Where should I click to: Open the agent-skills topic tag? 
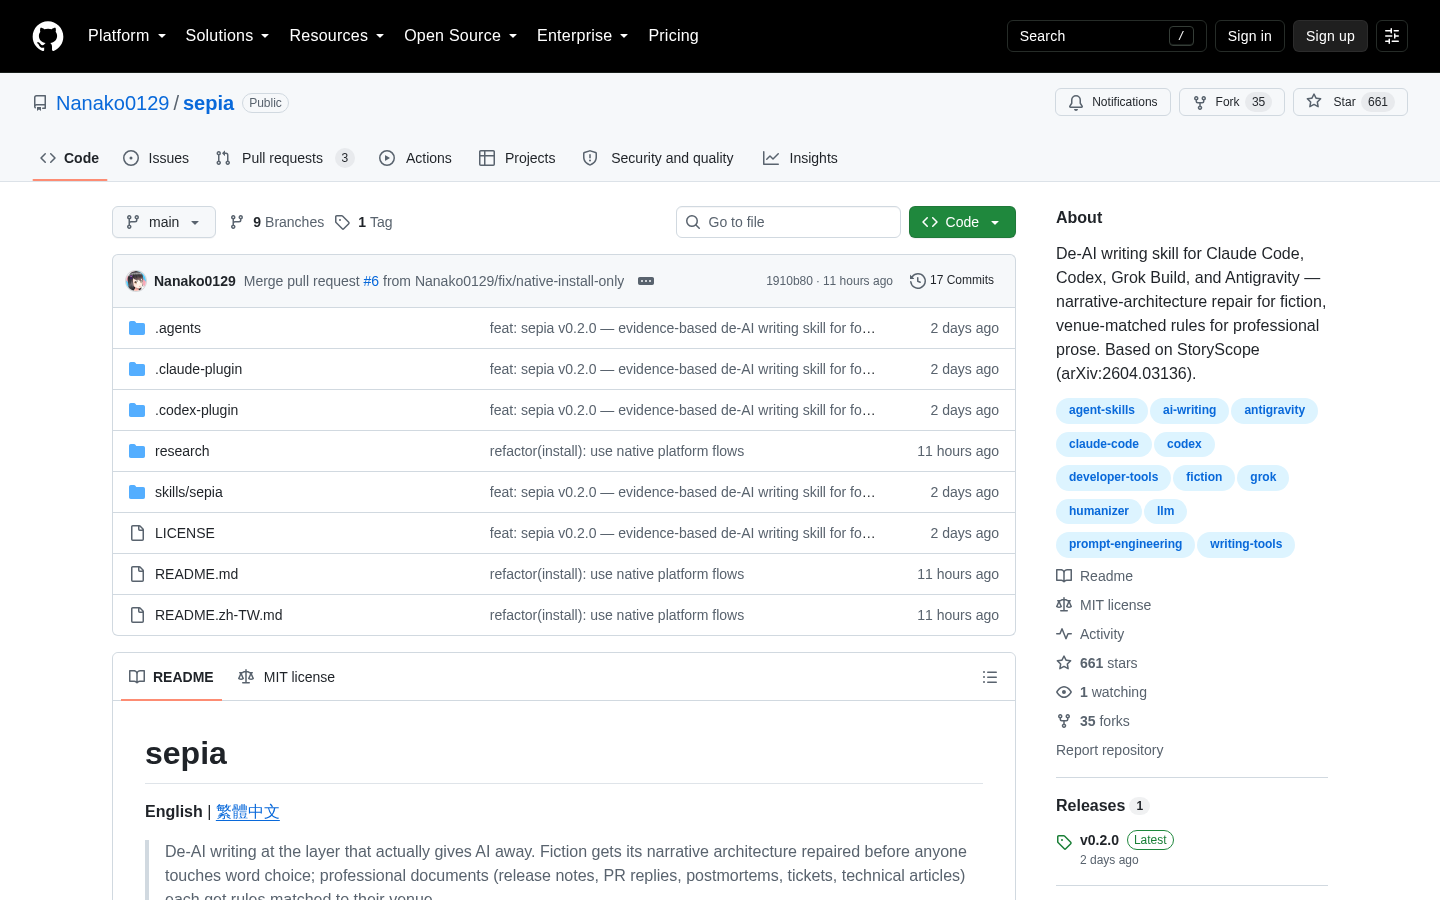(1102, 410)
